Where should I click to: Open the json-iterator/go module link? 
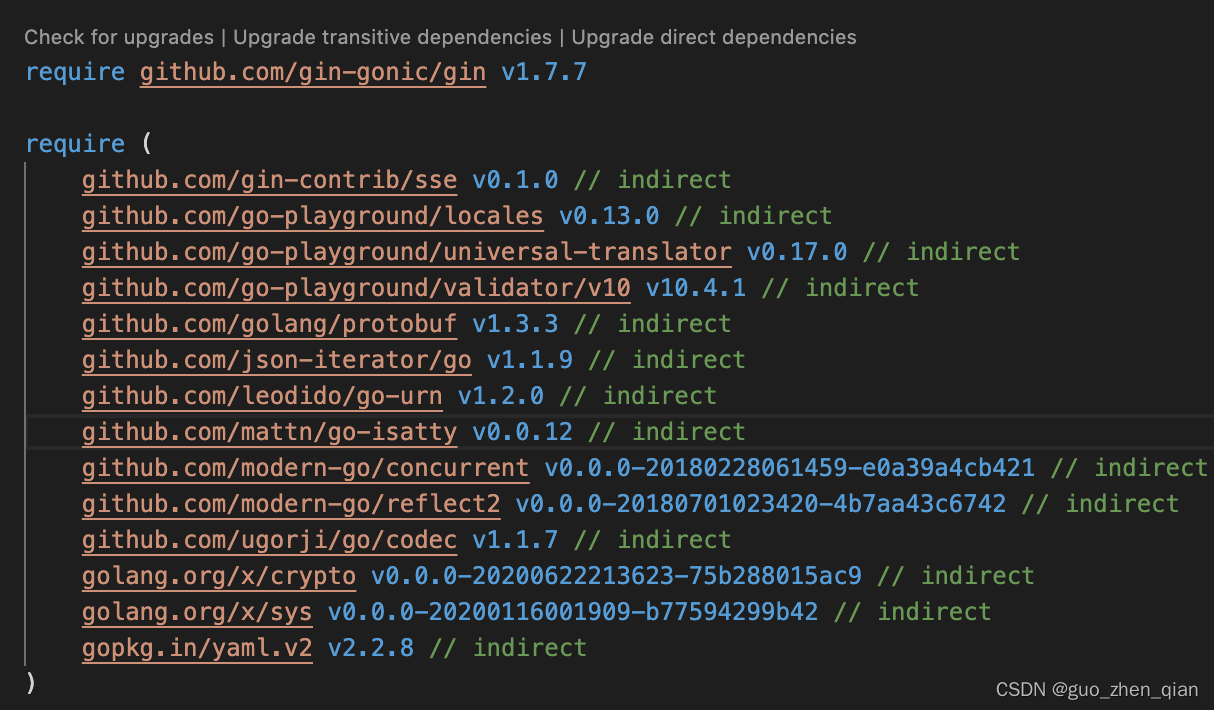(x=277, y=360)
